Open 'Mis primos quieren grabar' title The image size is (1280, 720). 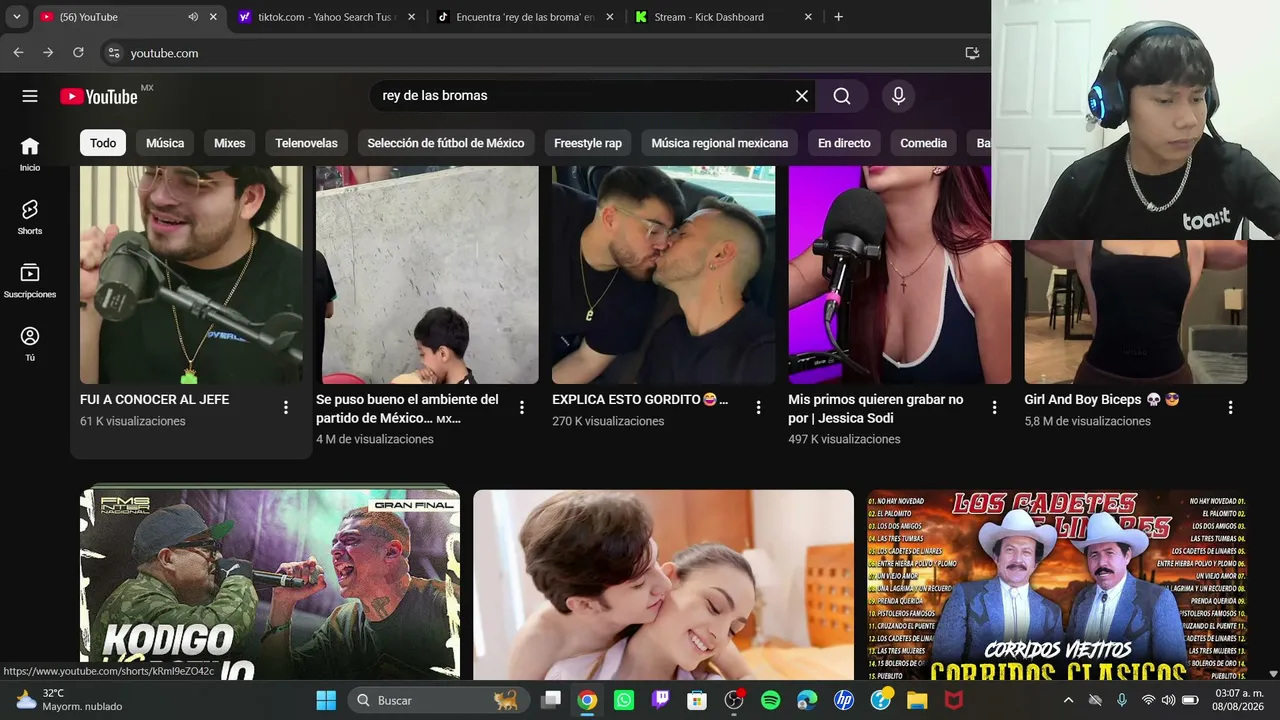[x=876, y=408]
